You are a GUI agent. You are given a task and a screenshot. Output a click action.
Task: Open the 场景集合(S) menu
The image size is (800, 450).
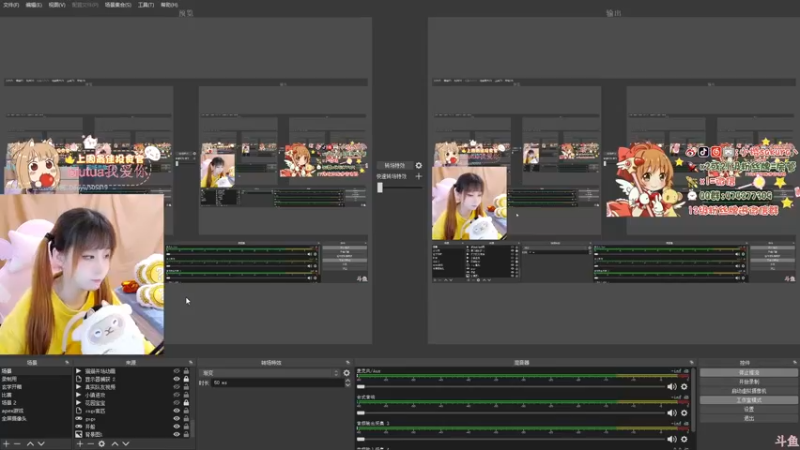118,5
